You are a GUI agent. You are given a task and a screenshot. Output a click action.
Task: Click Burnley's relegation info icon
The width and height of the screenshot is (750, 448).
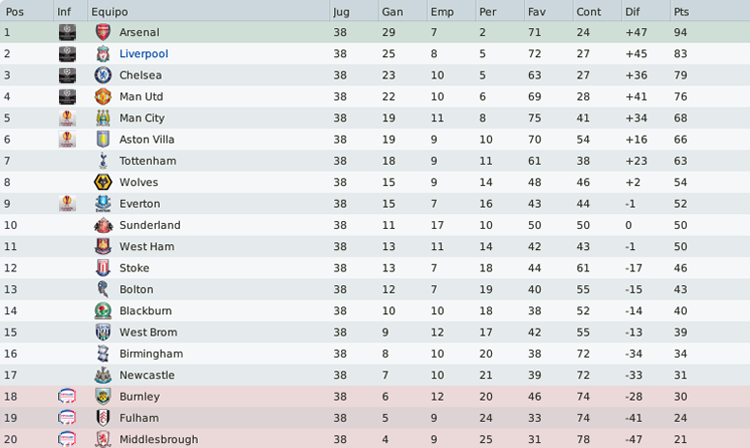67,396
